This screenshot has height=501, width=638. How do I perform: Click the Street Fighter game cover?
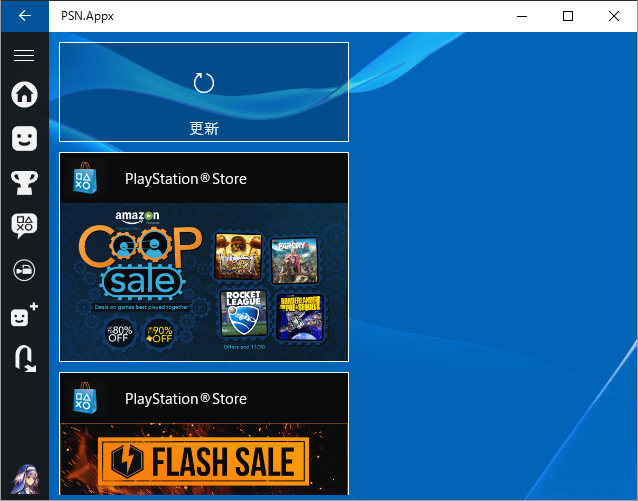[238, 256]
